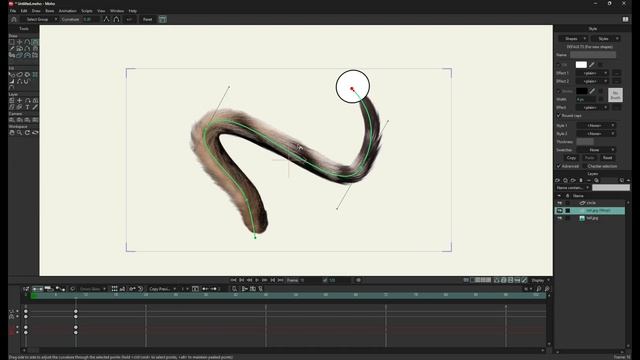Toggle the Stroke checkbox in Style panel
Screen dimensions: 640x360
(558, 91)
